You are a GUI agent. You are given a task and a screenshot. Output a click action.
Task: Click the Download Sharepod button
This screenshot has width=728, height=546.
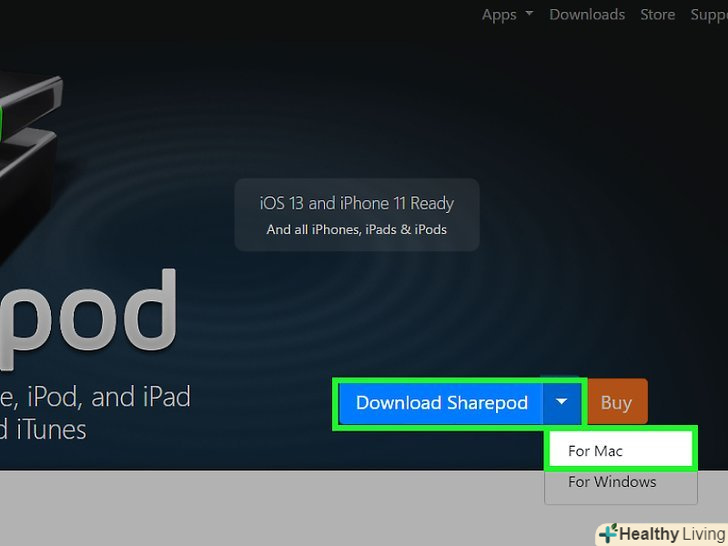click(x=441, y=403)
